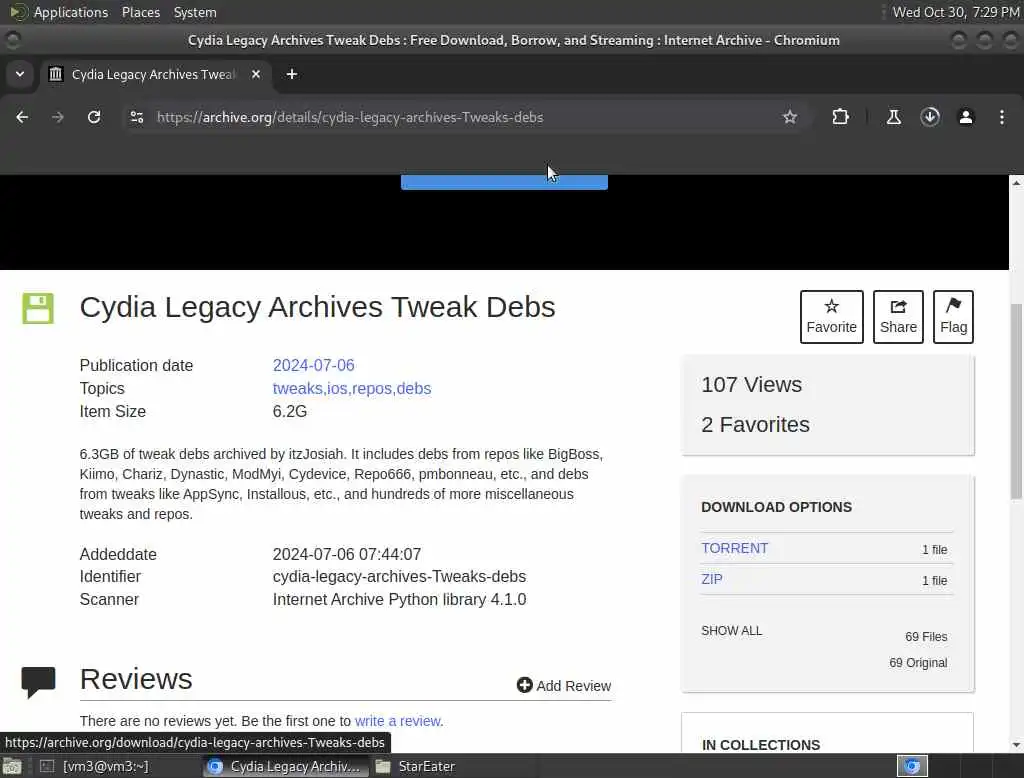Close the Cydia Legacy Archives tab
The width and height of the screenshot is (1024, 778).
pyautogui.click(x=256, y=74)
